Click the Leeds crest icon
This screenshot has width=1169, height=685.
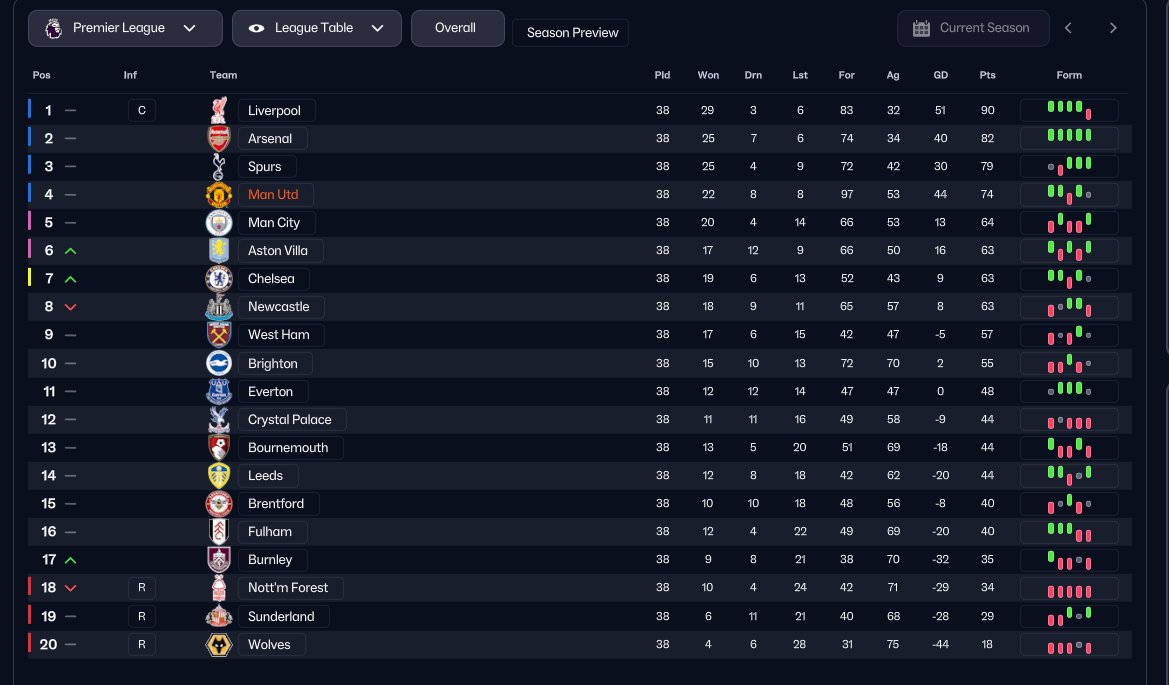click(218, 476)
